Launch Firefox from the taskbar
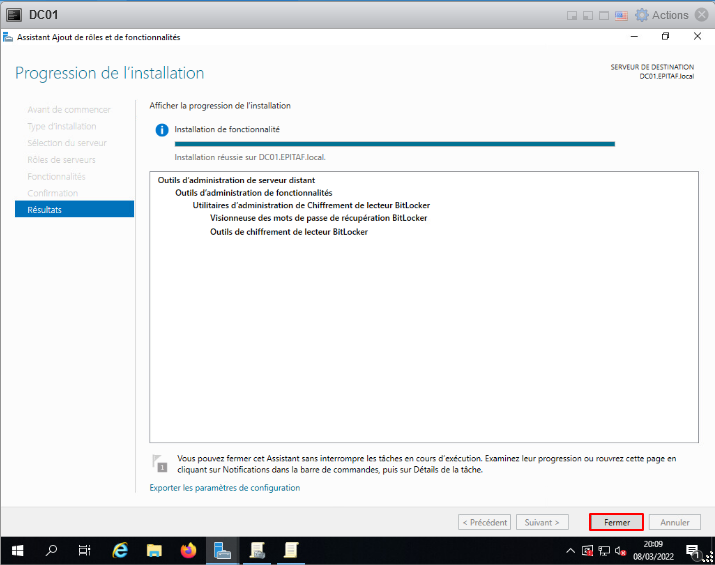 (188, 550)
